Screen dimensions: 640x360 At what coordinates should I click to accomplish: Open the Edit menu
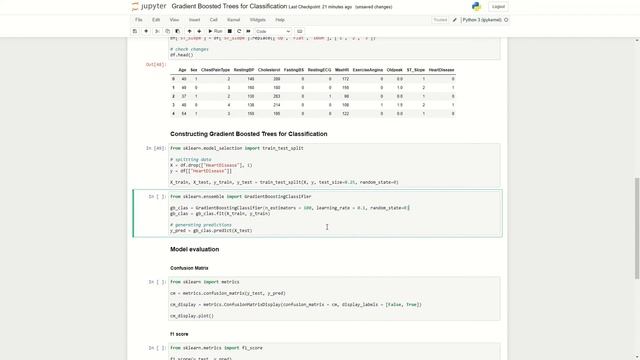point(156,20)
